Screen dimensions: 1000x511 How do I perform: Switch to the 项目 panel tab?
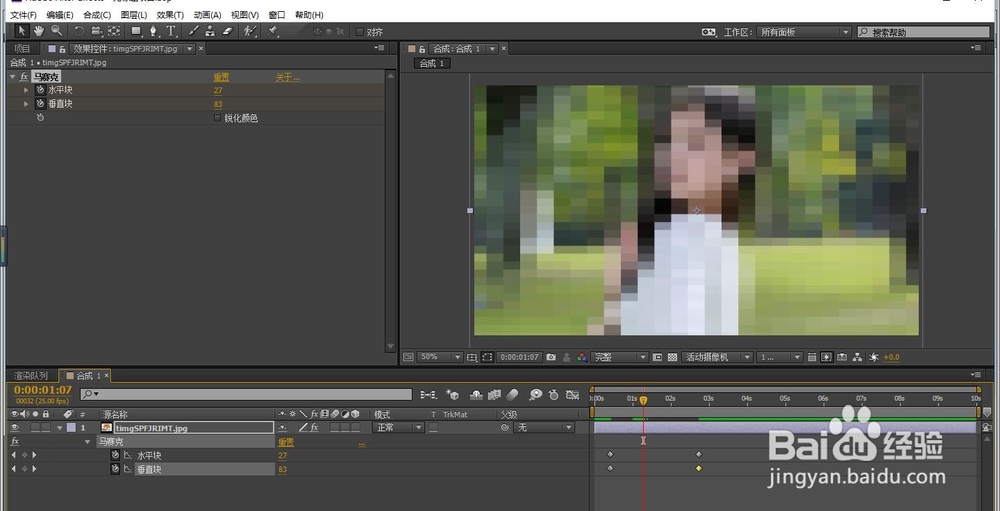click(22, 48)
